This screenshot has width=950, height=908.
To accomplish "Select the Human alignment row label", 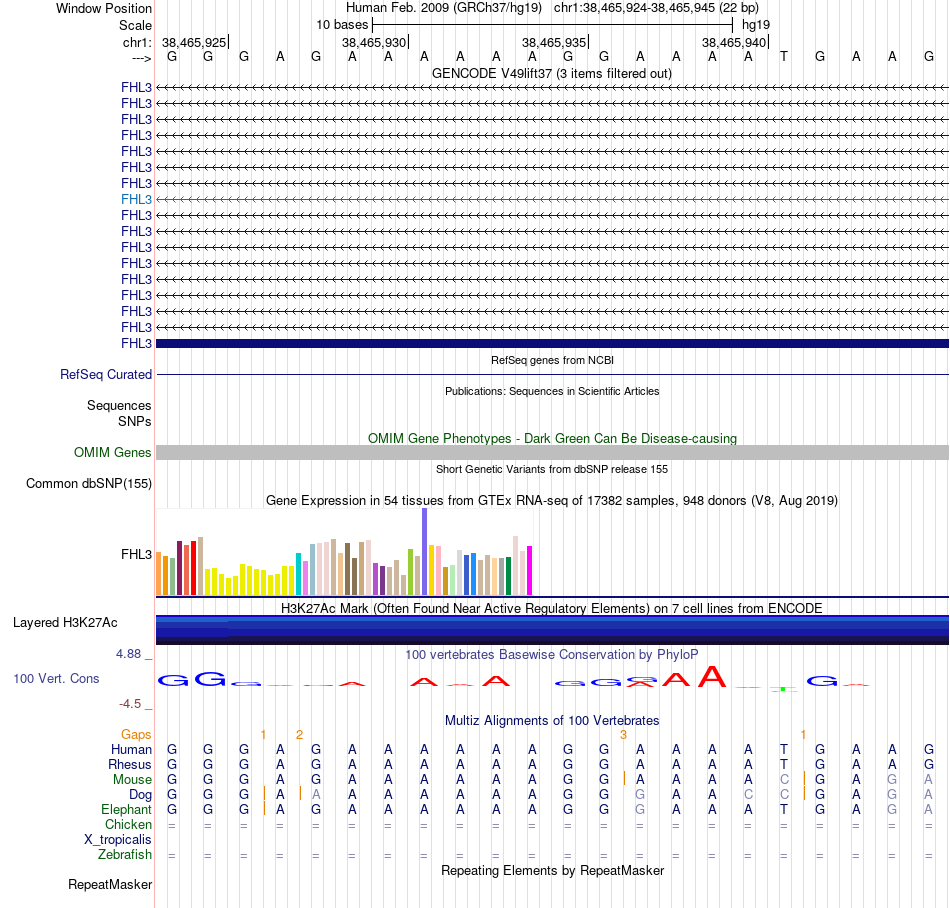I will pos(131,750).
